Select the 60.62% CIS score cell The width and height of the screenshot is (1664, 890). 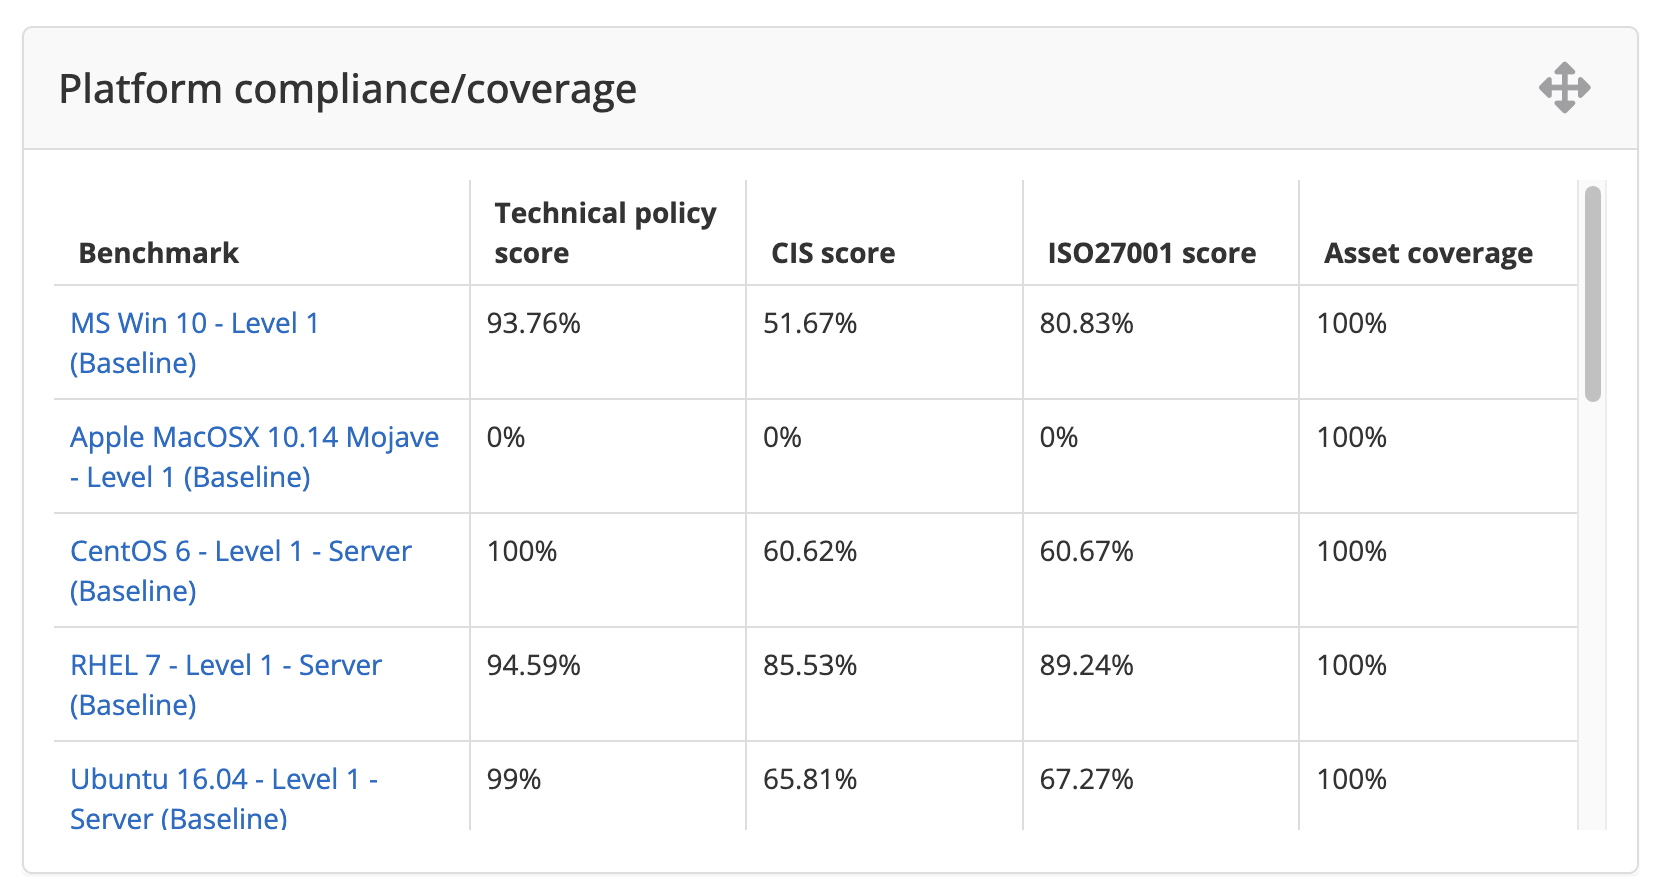pos(810,552)
